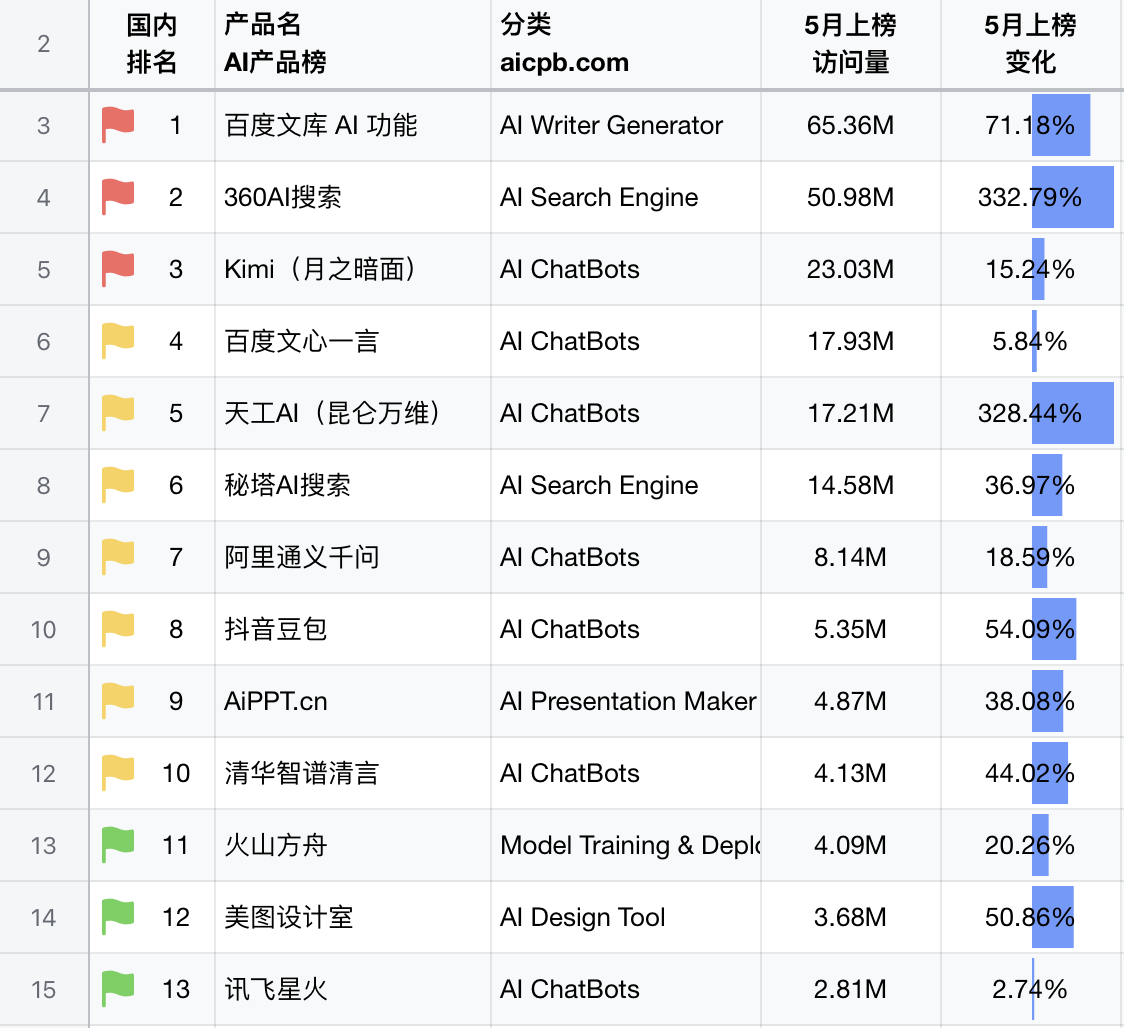This screenshot has width=1124, height=1028.
Task: Click the 17.21M visits cell
Action: pyautogui.click(x=851, y=414)
